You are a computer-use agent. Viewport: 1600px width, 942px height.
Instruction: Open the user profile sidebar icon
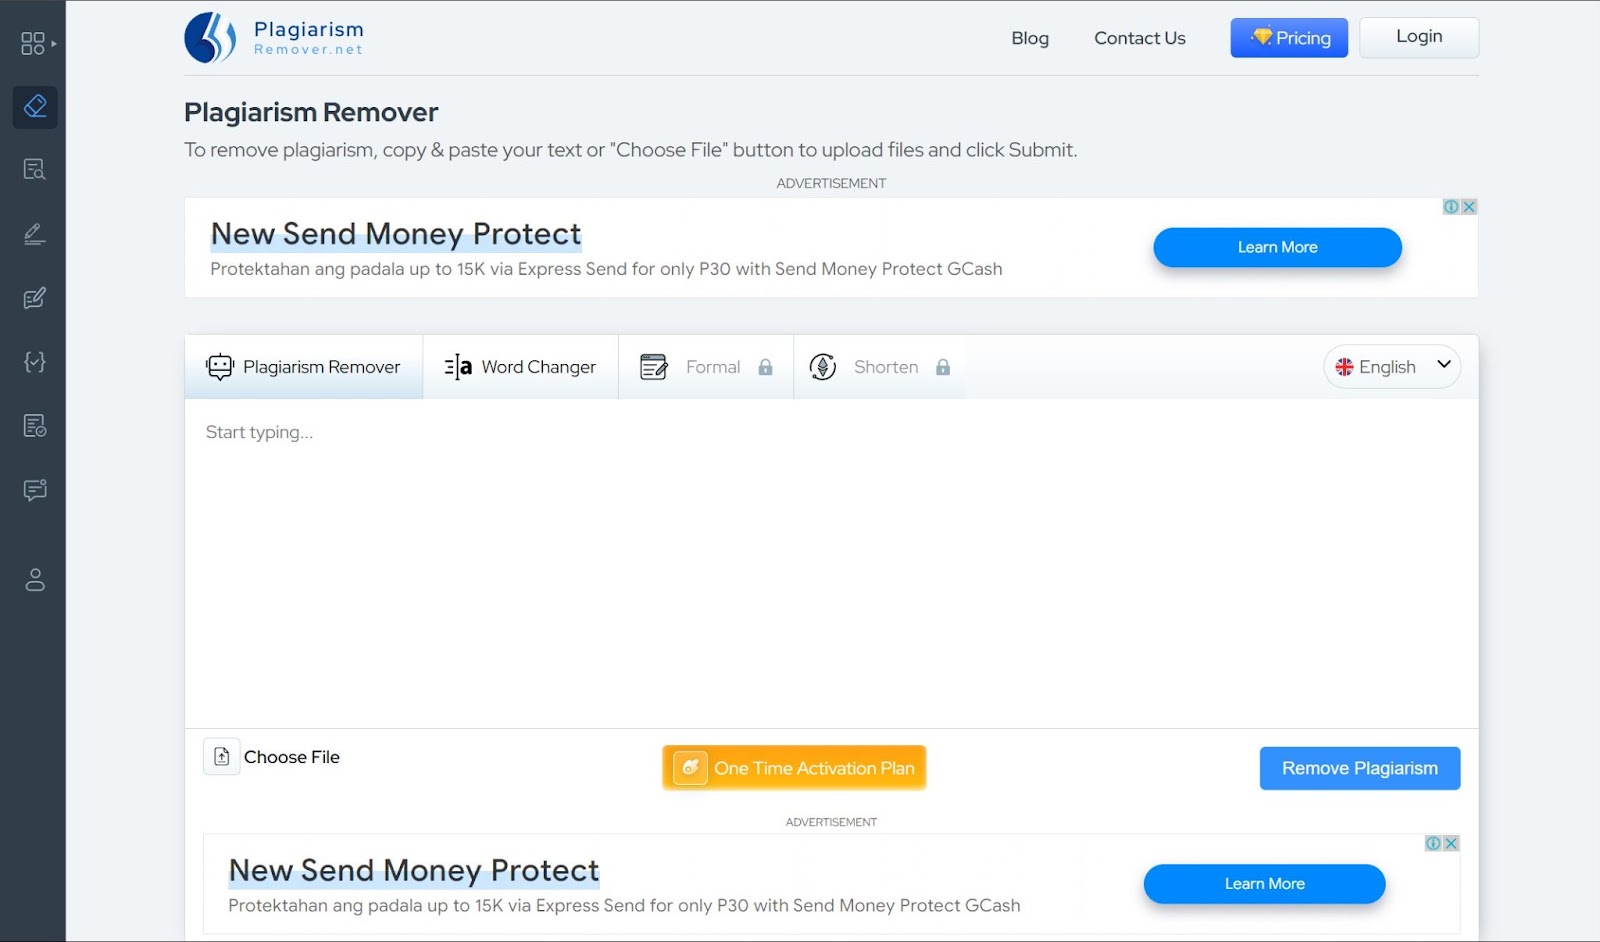[35, 580]
